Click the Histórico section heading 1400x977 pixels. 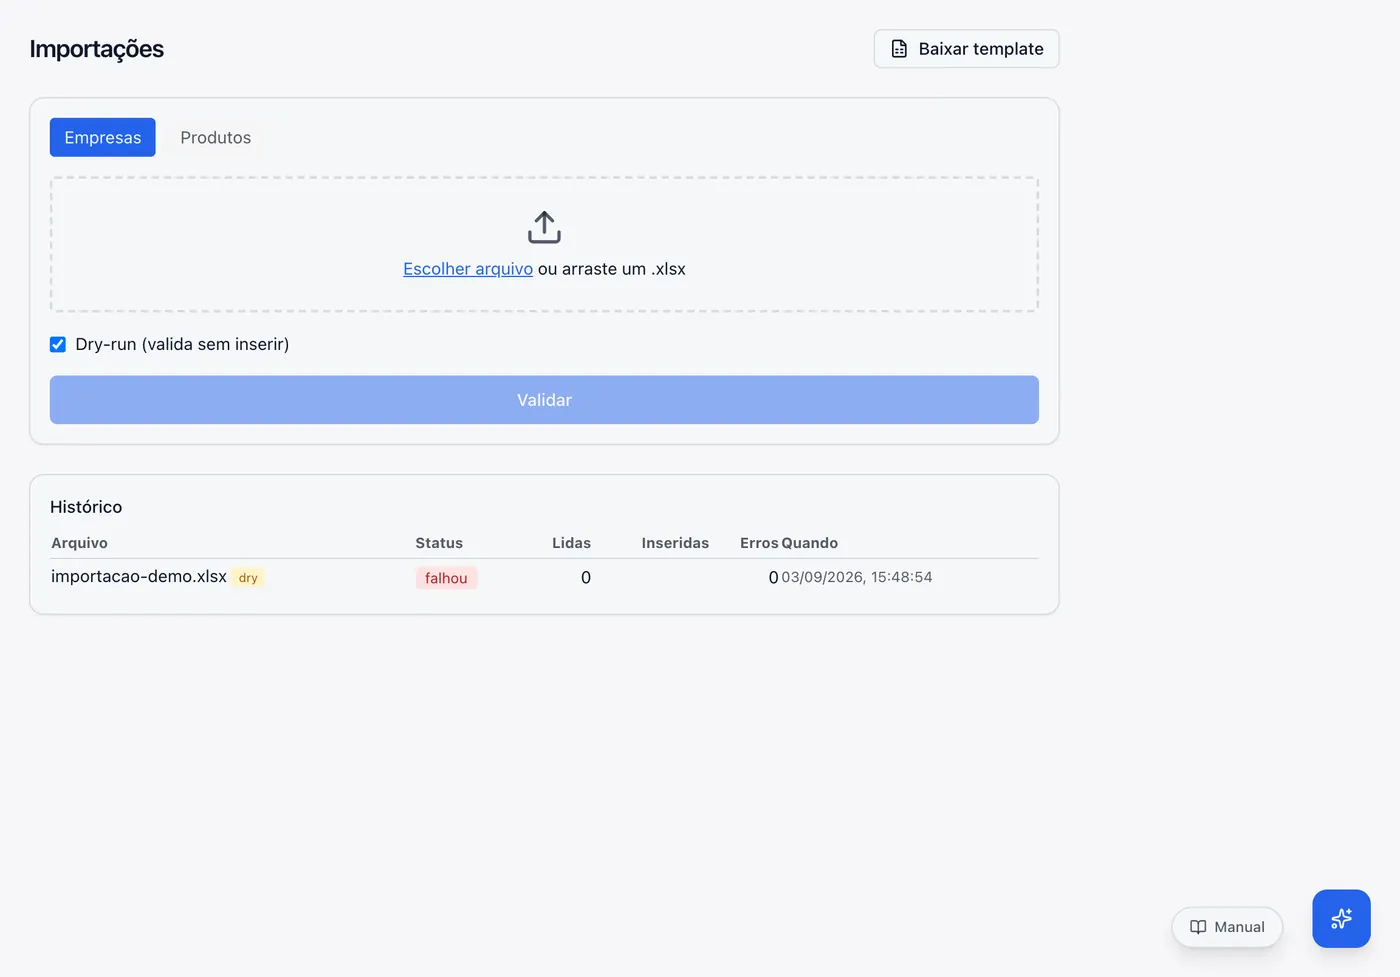click(x=86, y=507)
